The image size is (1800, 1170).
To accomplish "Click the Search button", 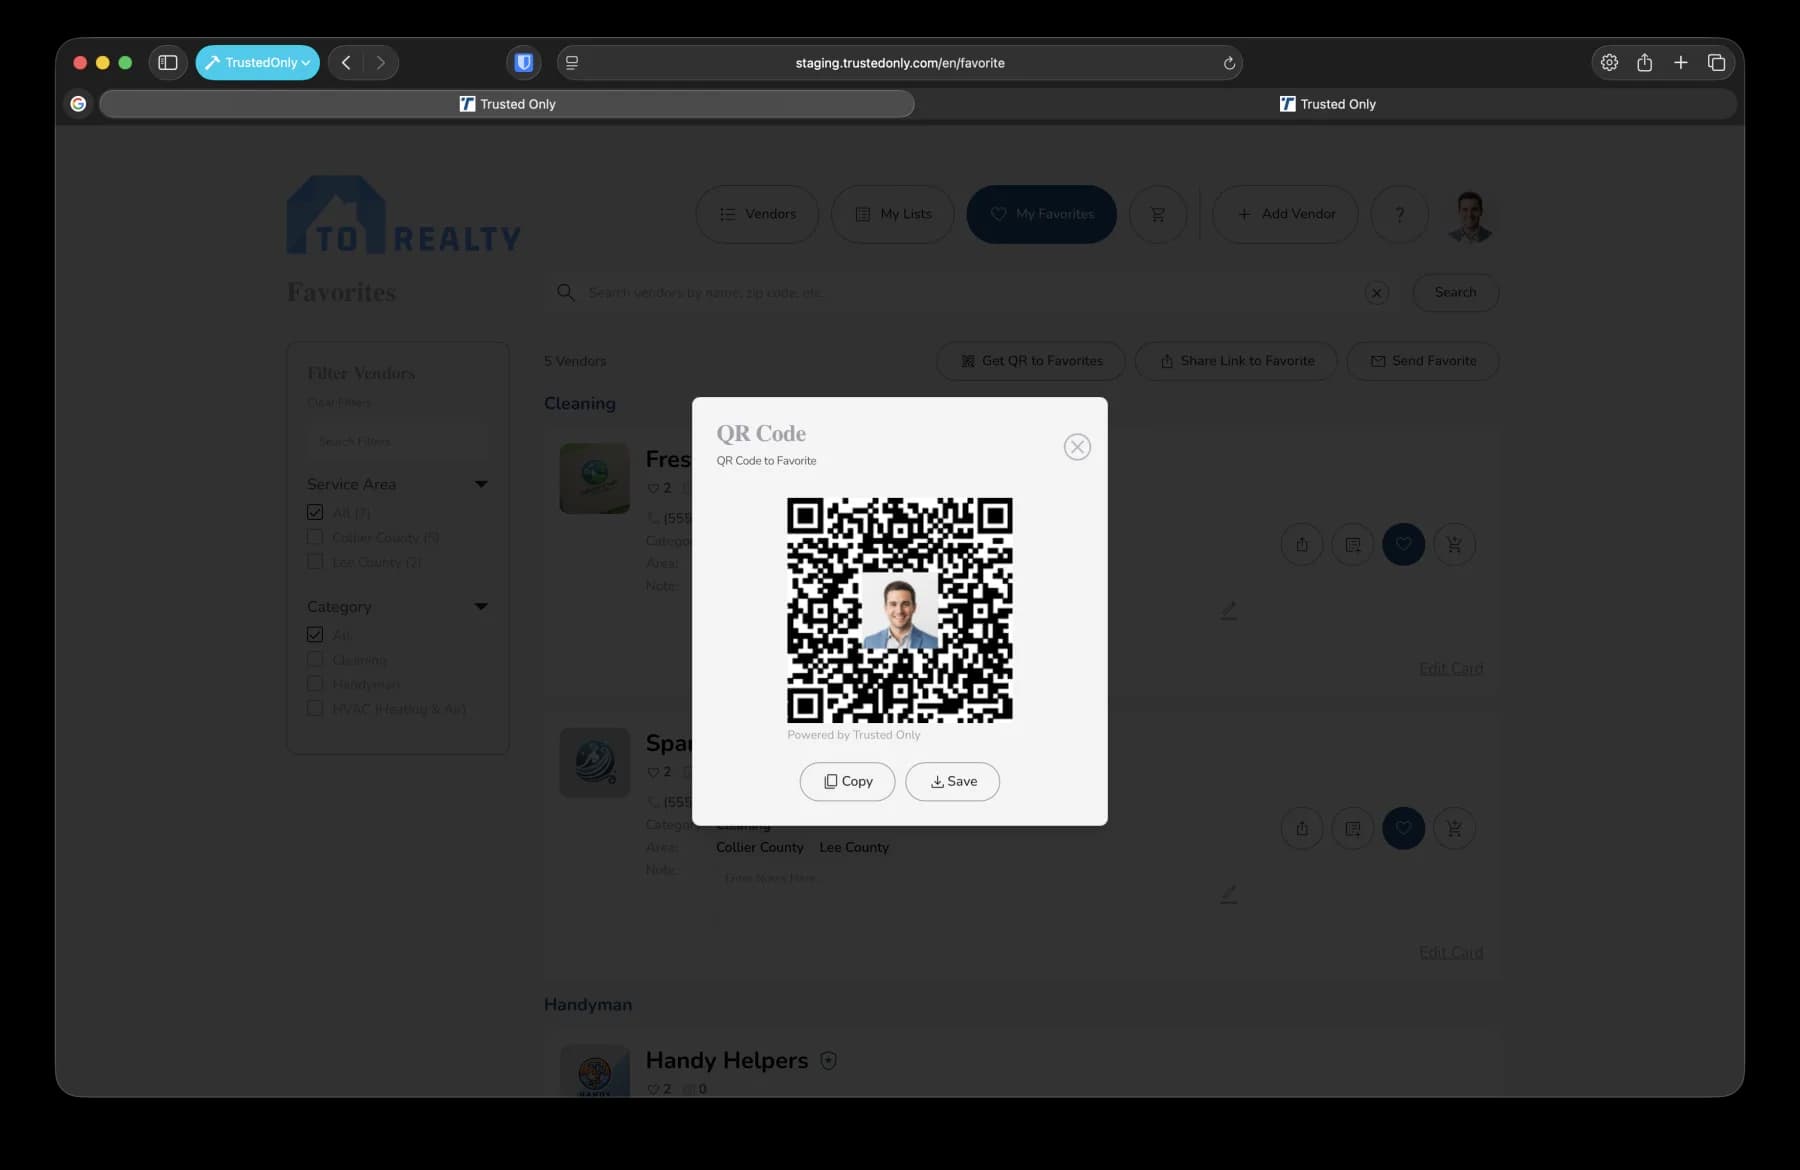I will pyautogui.click(x=1456, y=292).
